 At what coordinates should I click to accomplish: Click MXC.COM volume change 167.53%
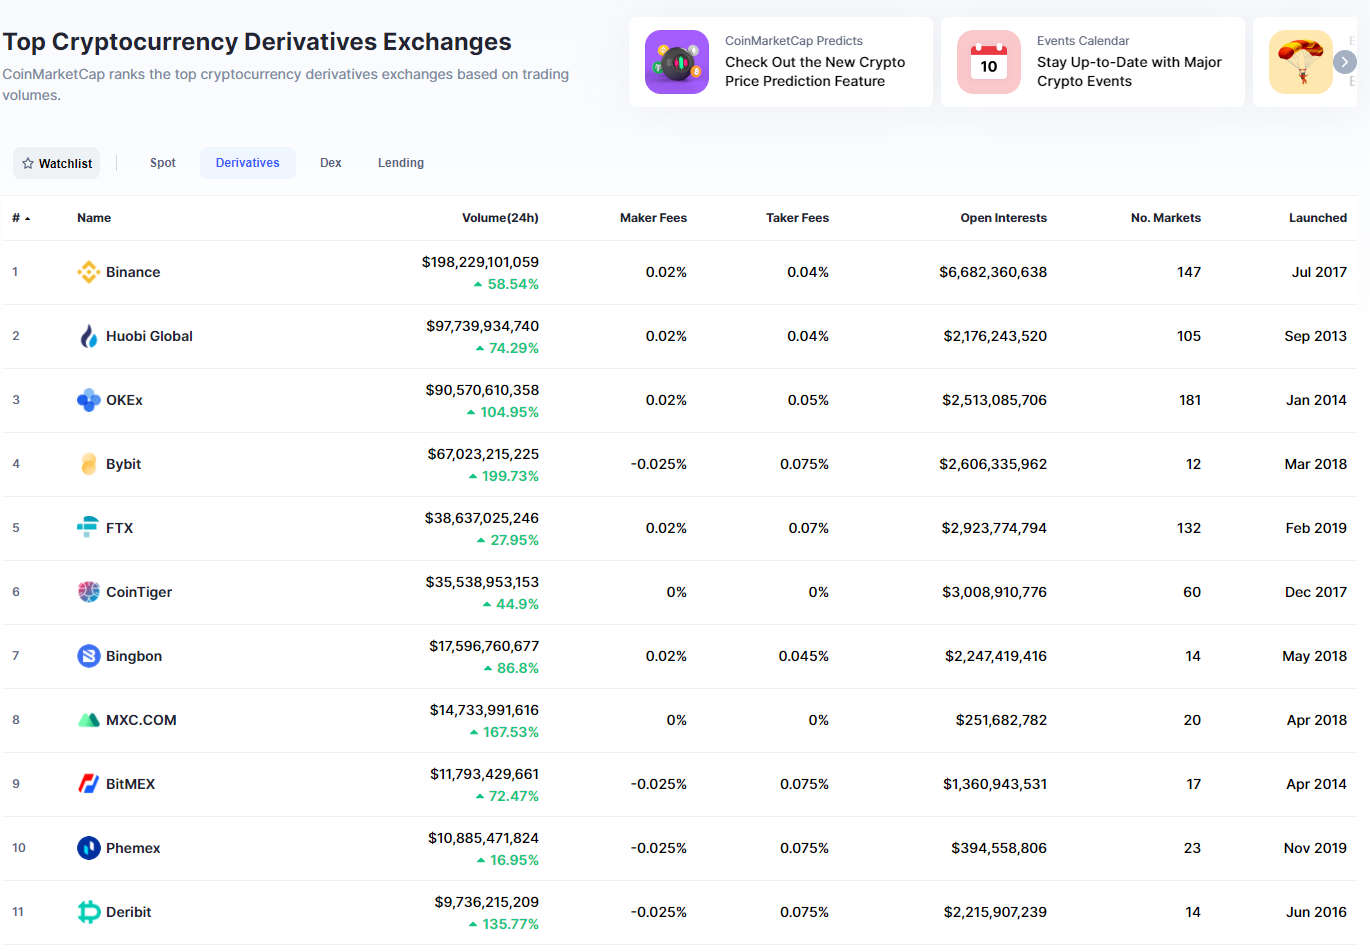click(x=504, y=732)
